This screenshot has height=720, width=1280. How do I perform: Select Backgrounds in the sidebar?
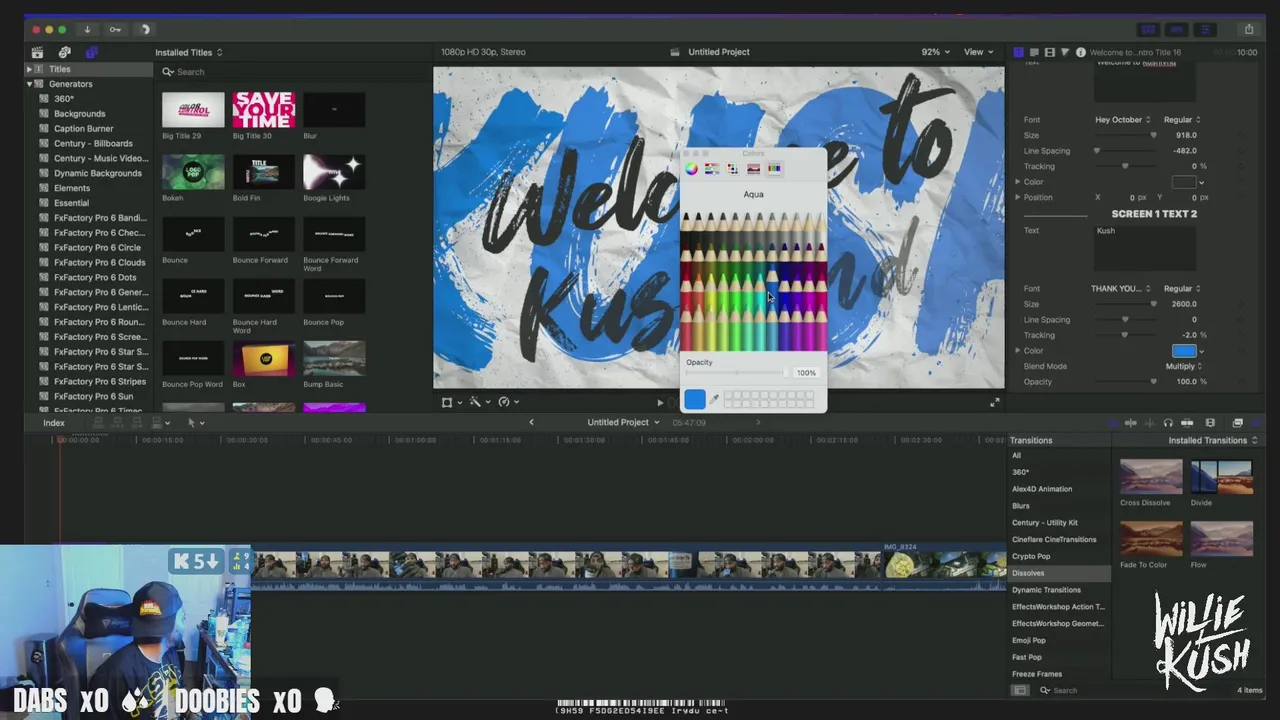point(79,114)
